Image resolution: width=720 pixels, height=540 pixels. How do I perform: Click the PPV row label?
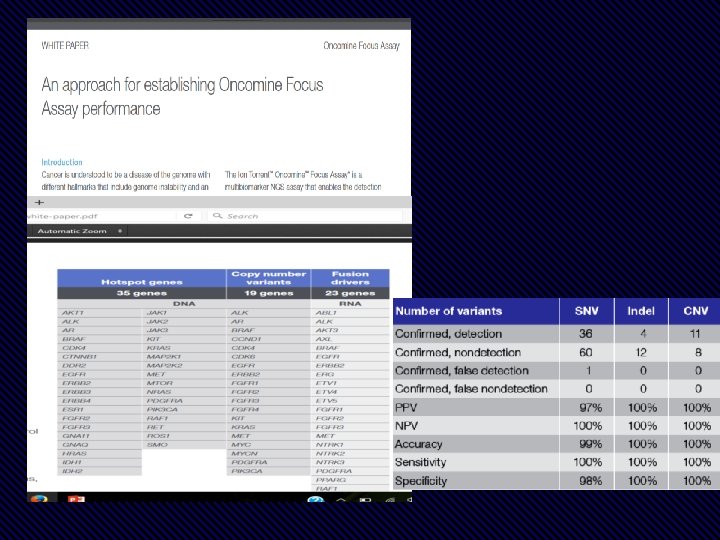[406, 407]
